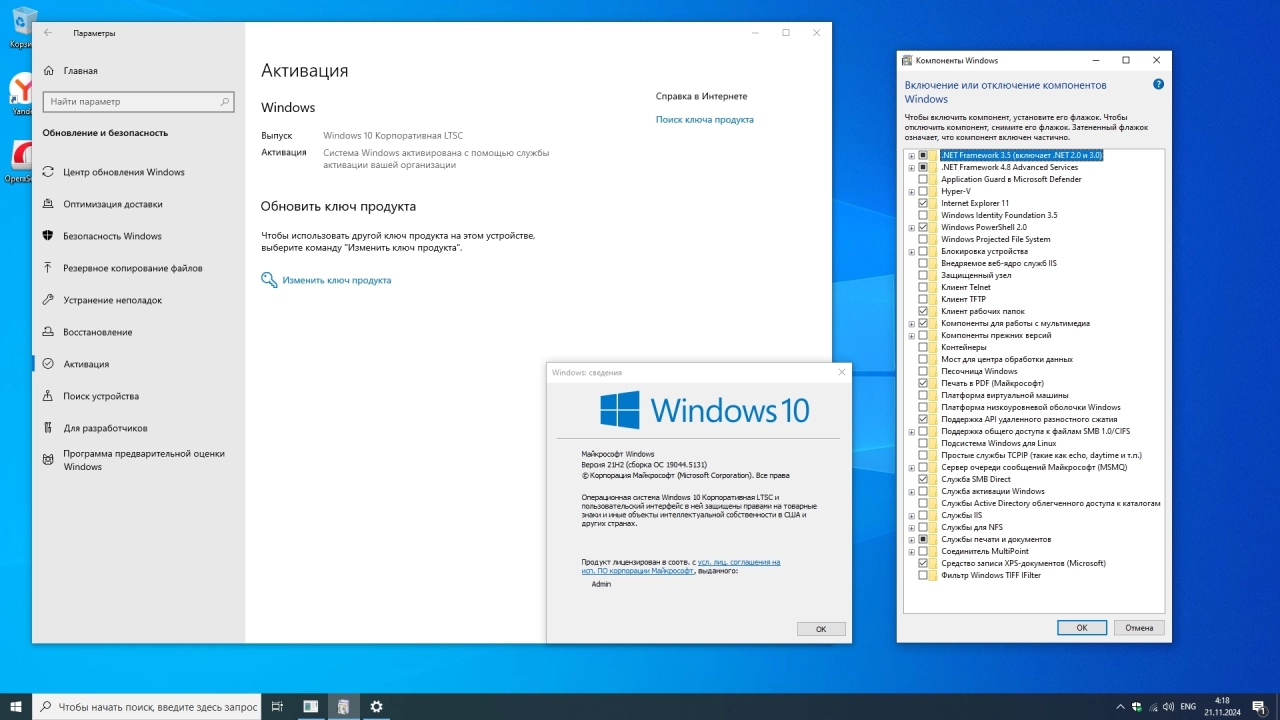Switch to winver window via taskbar icon
This screenshot has height=720, width=1280.
(311, 706)
